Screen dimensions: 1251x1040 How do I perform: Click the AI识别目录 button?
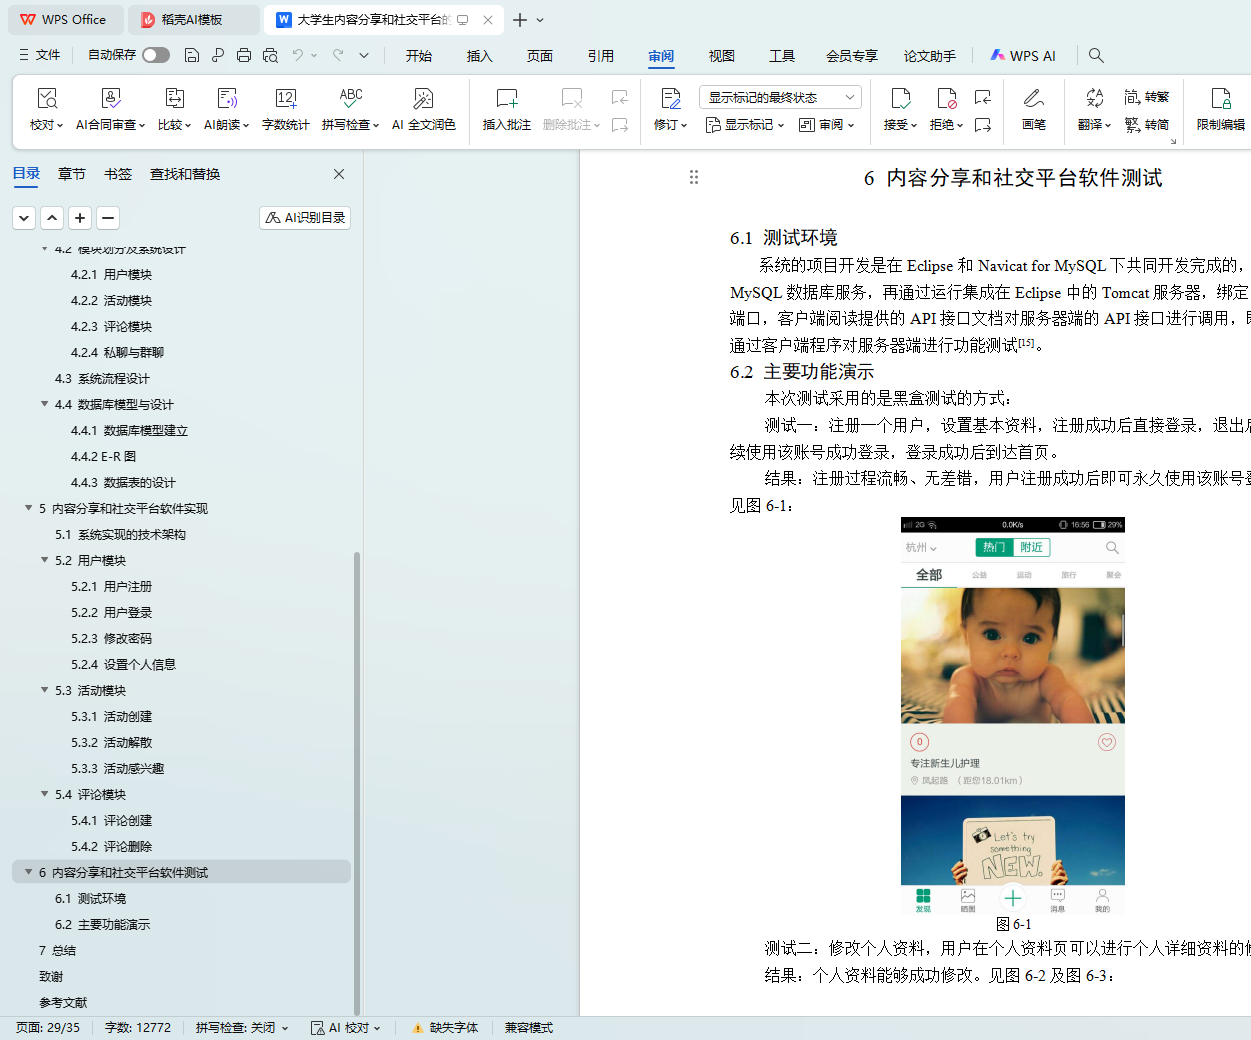pos(305,217)
